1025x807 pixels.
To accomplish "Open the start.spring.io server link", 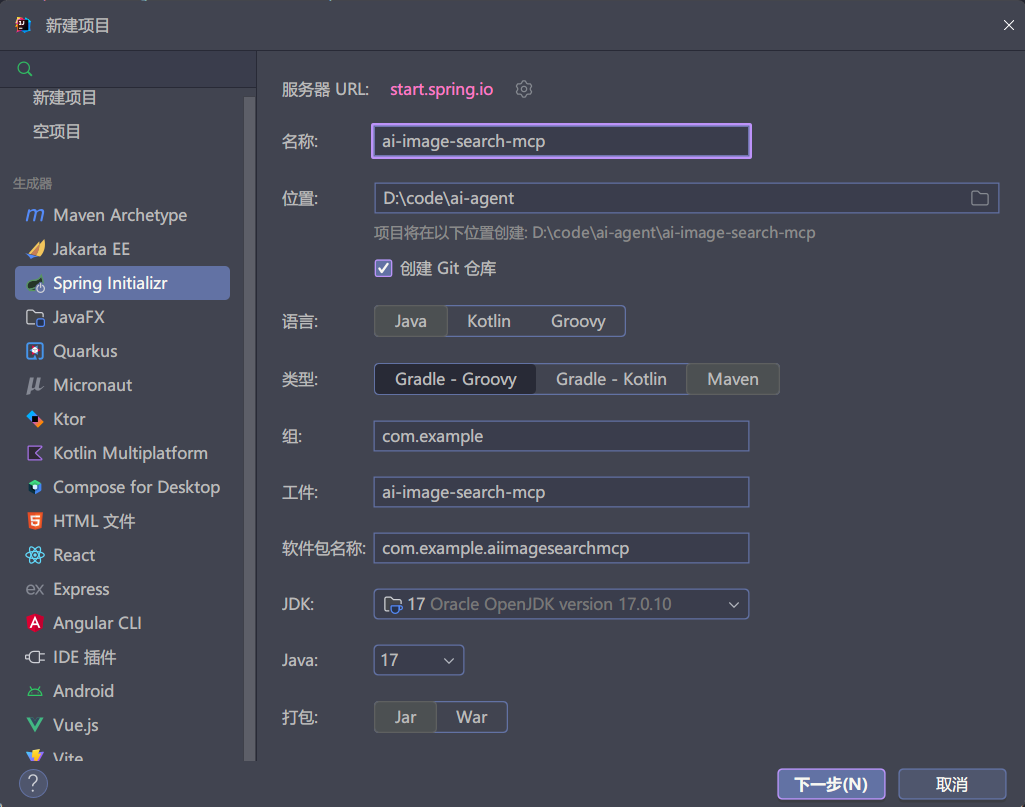I will click(441, 89).
